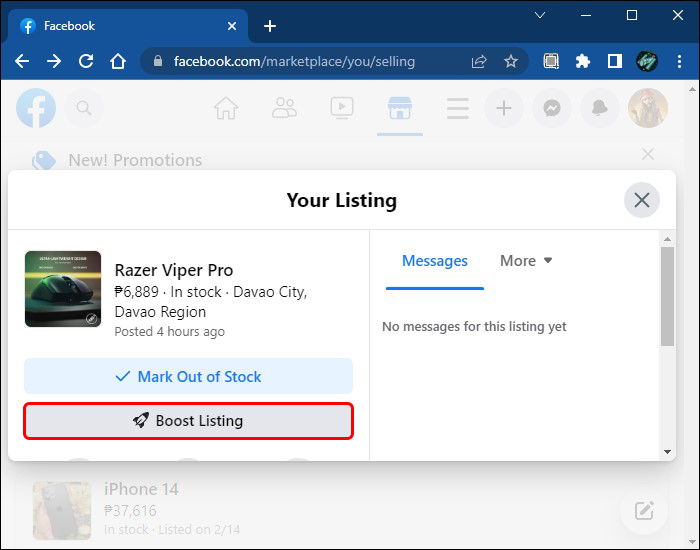This screenshot has height=550, width=700.
Task: Click the Create plus button
Action: click(x=504, y=108)
